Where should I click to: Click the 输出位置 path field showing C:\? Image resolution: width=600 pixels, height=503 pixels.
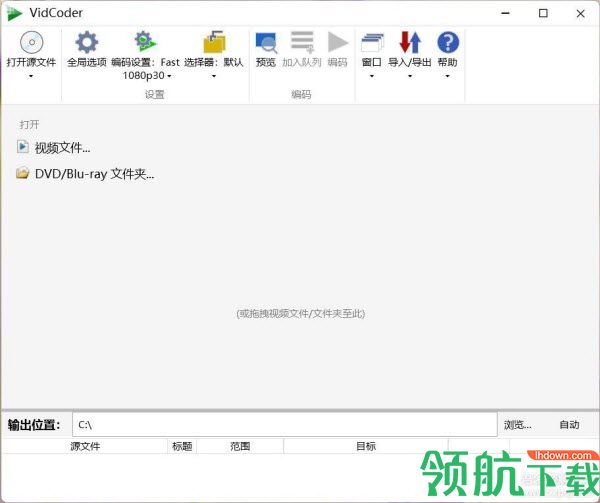(x=285, y=425)
